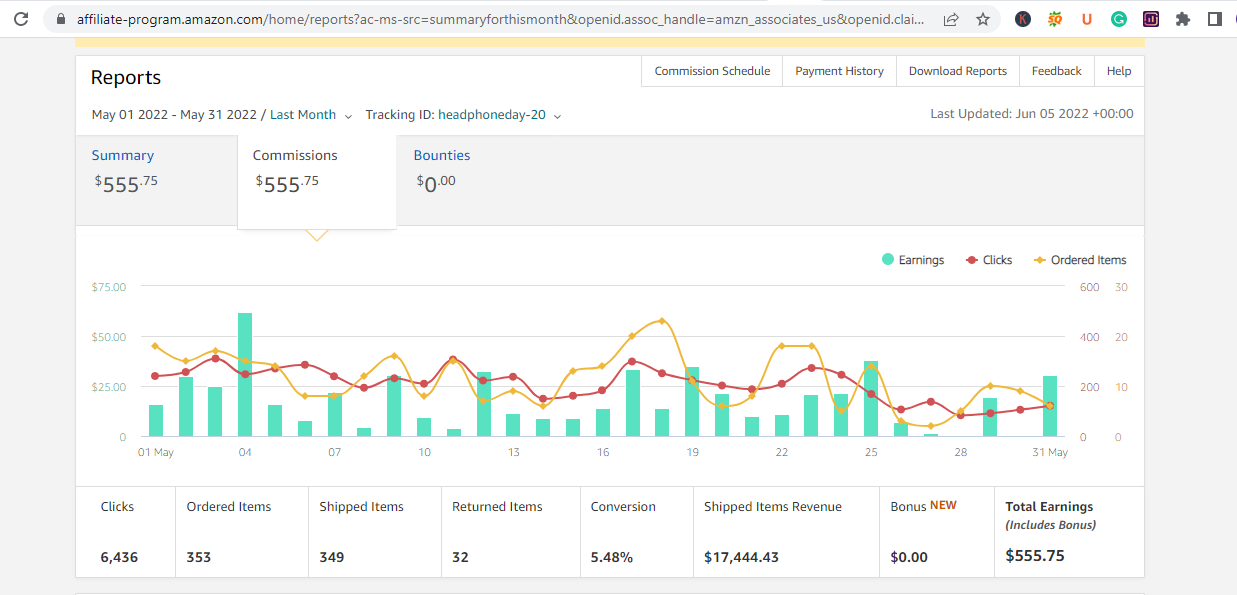Image resolution: width=1237 pixels, height=595 pixels.
Task: Click Download Reports
Action: click(x=958, y=71)
